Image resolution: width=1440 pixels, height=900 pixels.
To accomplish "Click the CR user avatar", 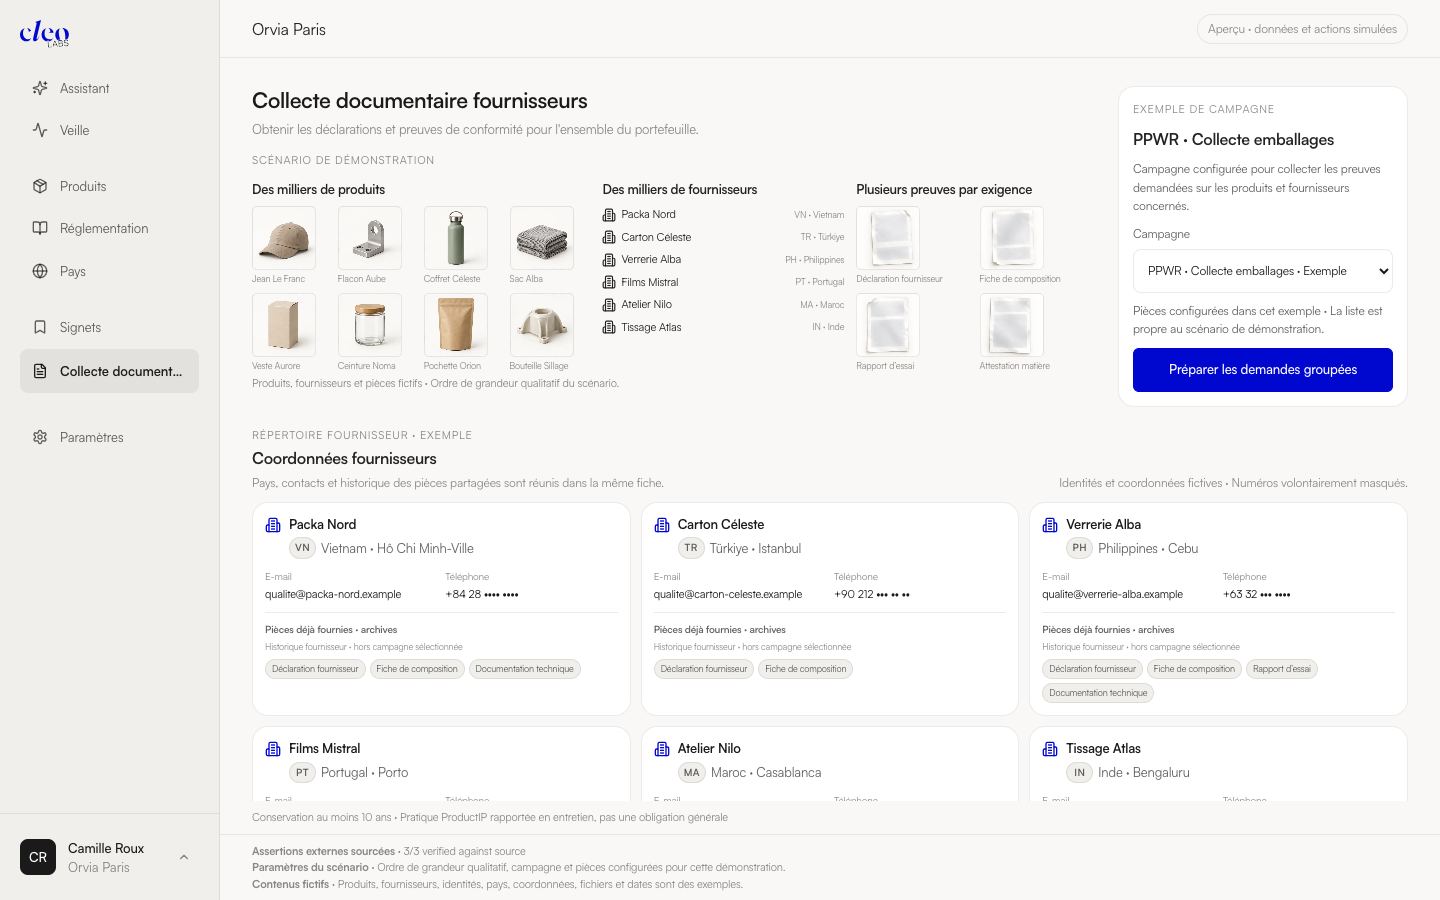I will [38, 857].
